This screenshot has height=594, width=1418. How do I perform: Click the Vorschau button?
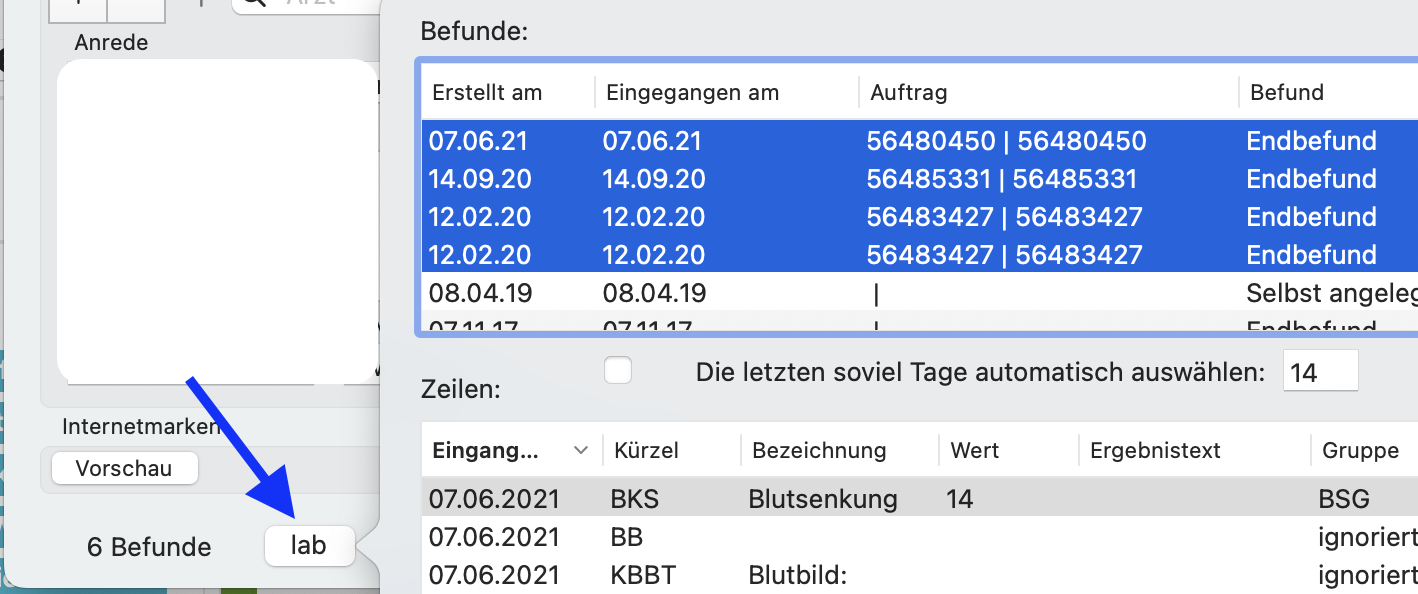pyautogui.click(x=124, y=468)
